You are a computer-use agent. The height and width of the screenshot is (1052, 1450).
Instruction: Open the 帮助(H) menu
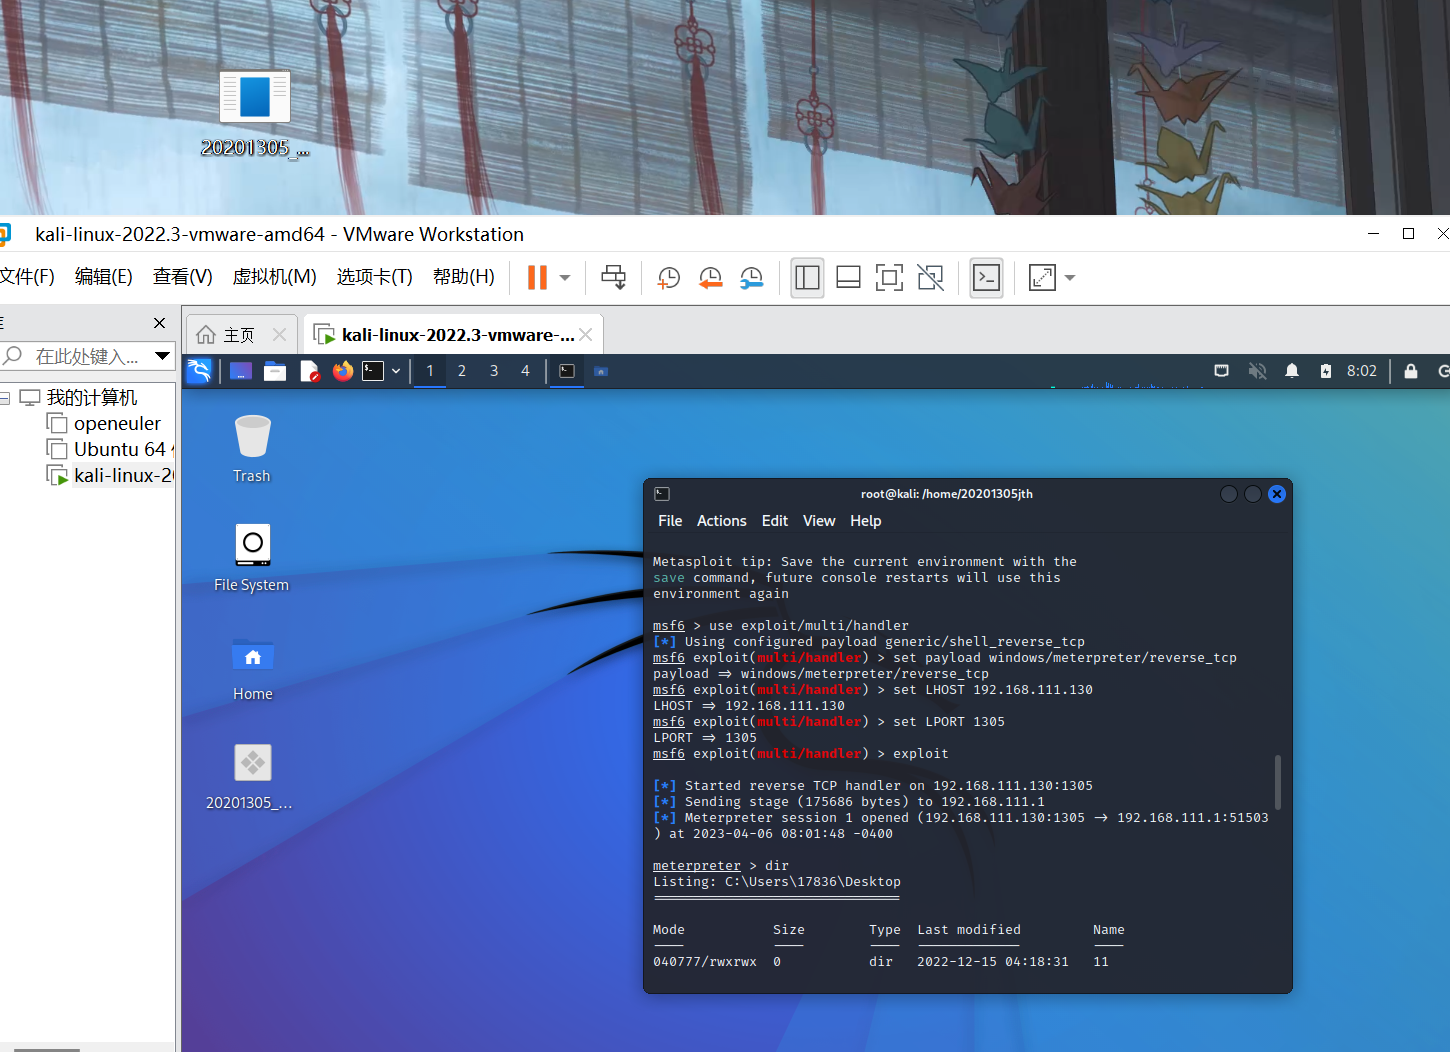pyautogui.click(x=464, y=276)
